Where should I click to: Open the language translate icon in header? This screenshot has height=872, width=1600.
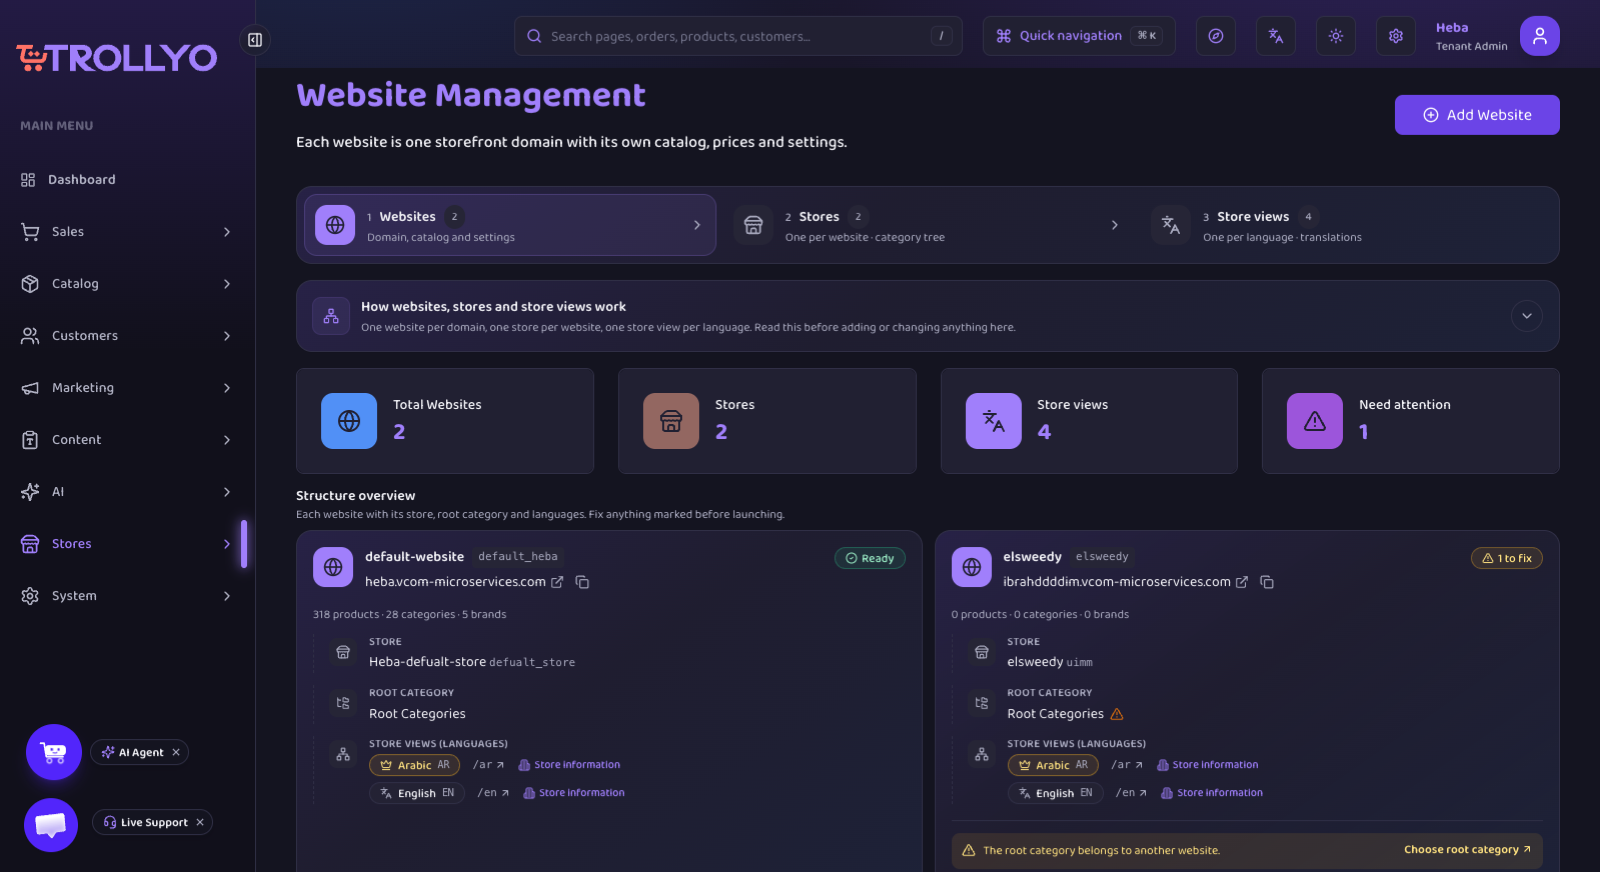(1276, 36)
